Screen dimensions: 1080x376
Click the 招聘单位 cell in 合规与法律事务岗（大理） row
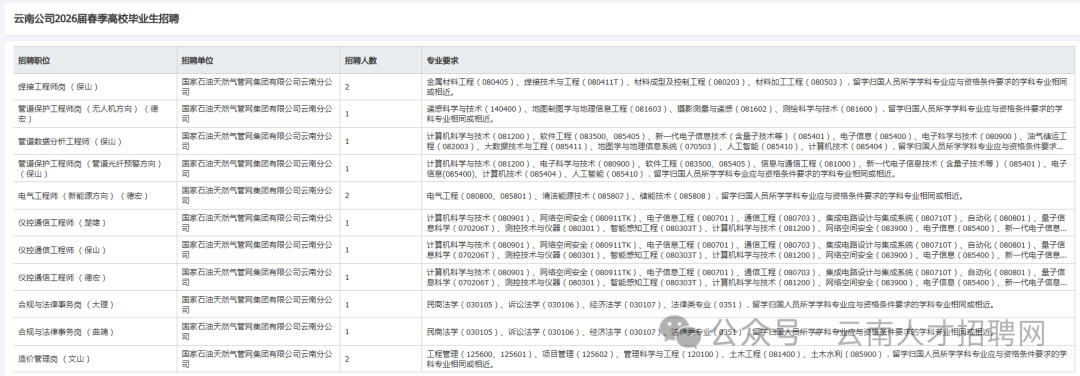[x=257, y=304]
